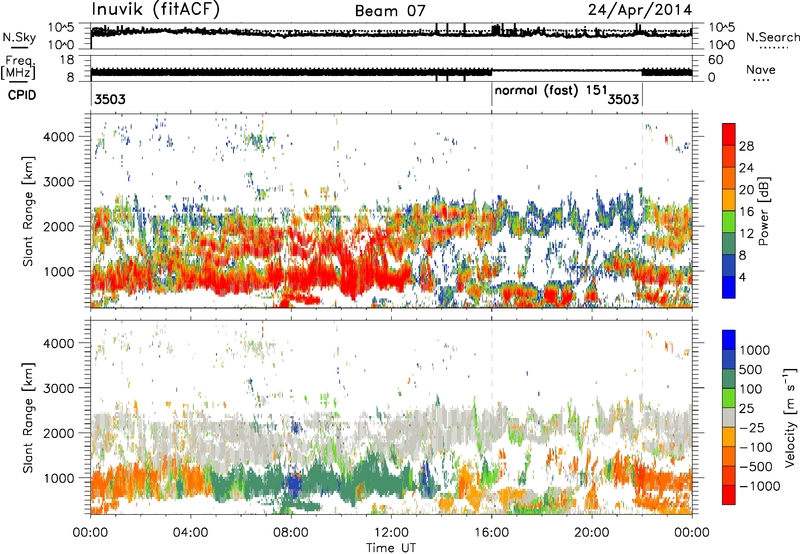The image size is (800, 554).
Task: Click the left '10^5' noise axis tick
Action: pos(61,28)
